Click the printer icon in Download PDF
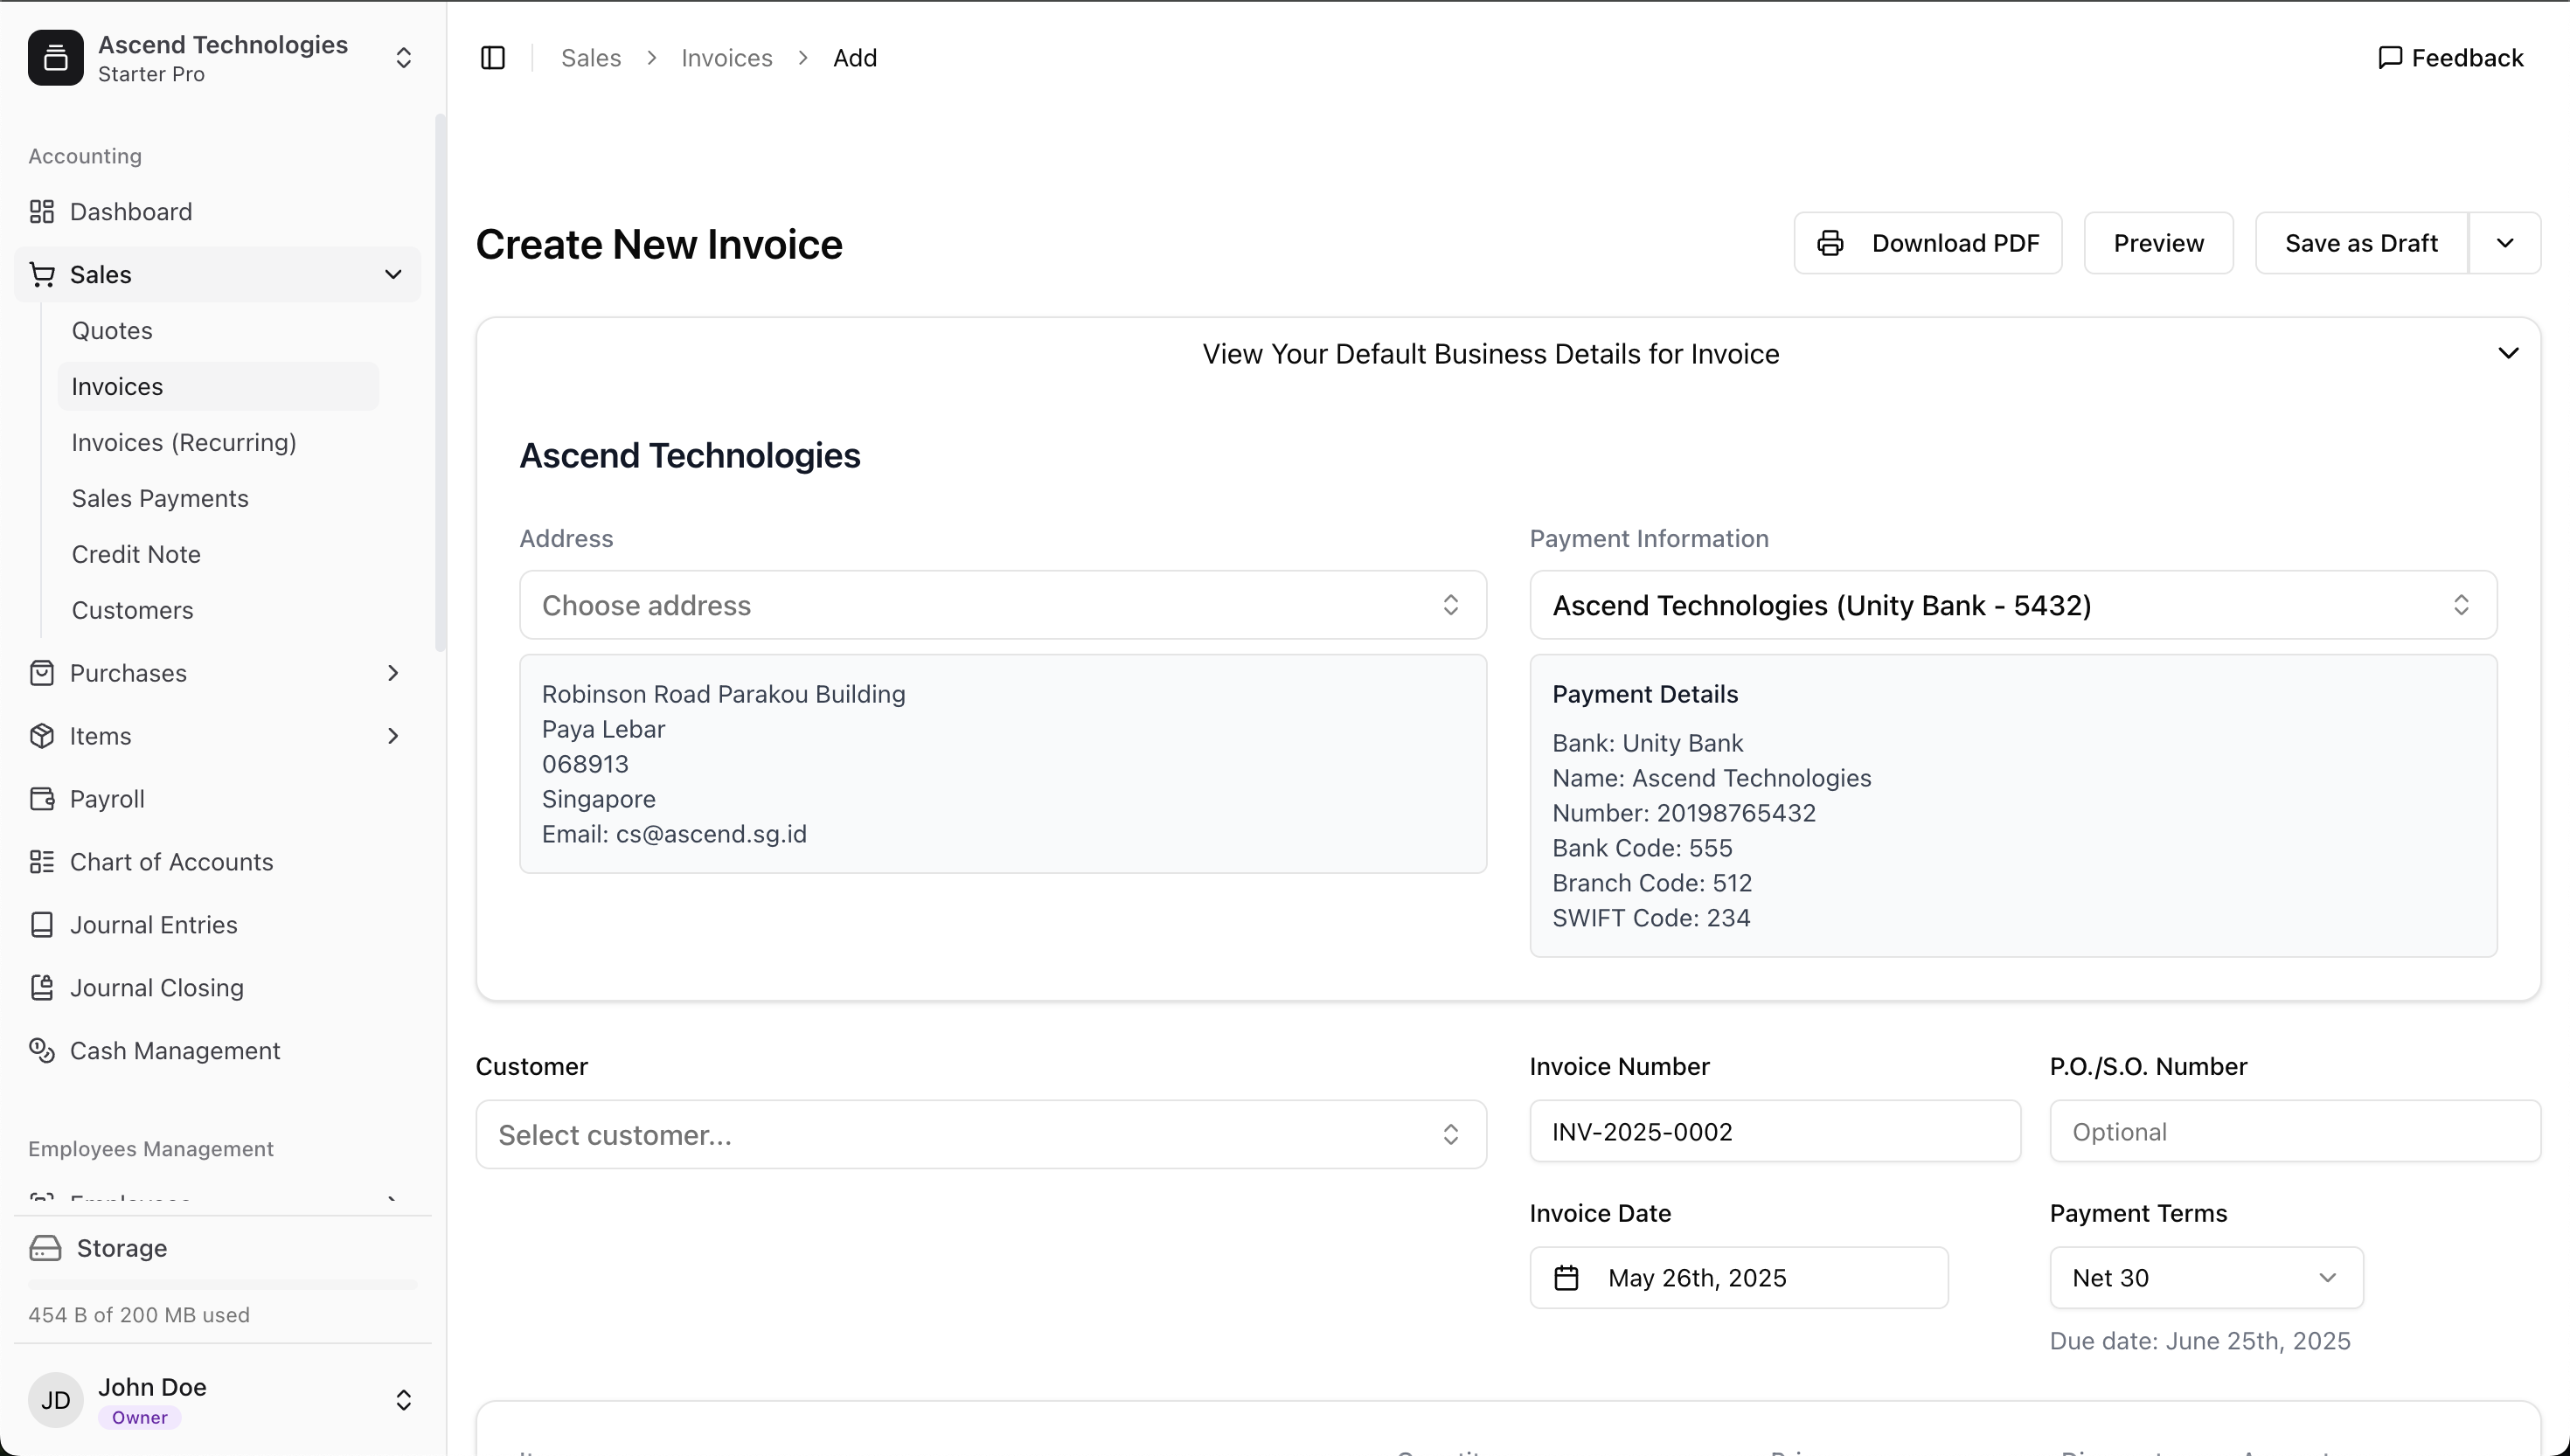2570x1456 pixels. [x=1830, y=243]
